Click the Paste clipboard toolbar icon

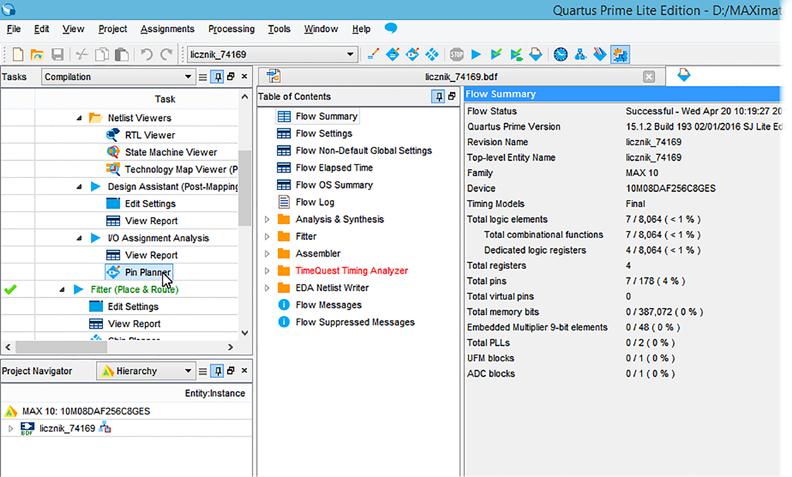pyautogui.click(x=122, y=54)
